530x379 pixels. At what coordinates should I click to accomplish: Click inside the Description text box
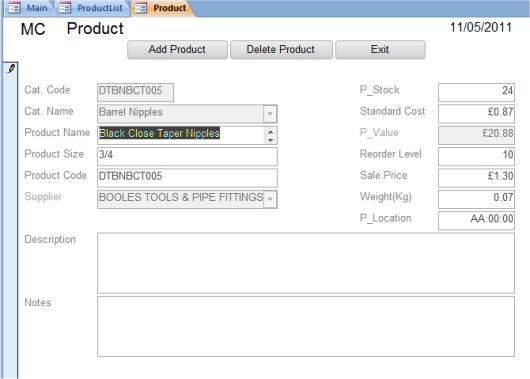point(306,263)
